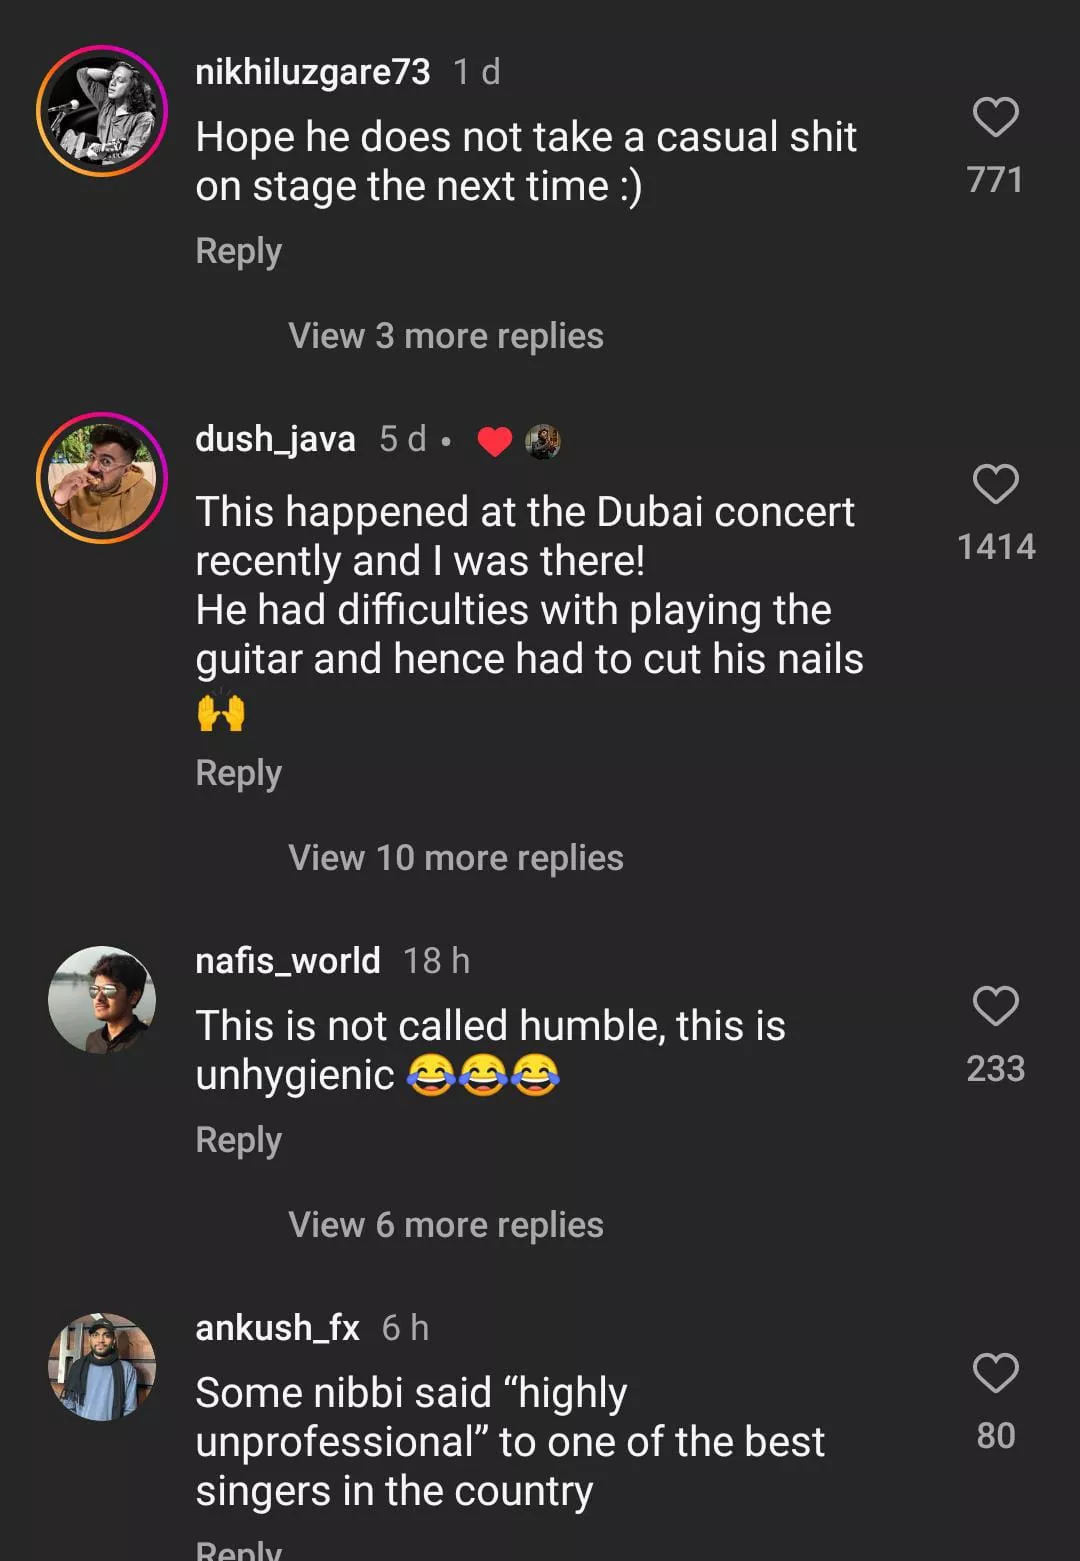Tap heart on ankush_fx's comment
Viewport: 1080px width, 1561px height.
click(x=995, y=1373)
